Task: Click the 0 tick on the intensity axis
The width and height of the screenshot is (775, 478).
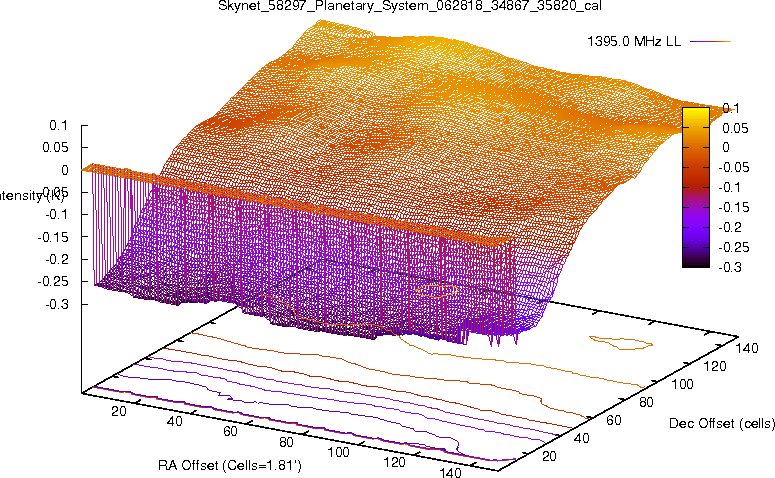Action: (64, 170)
